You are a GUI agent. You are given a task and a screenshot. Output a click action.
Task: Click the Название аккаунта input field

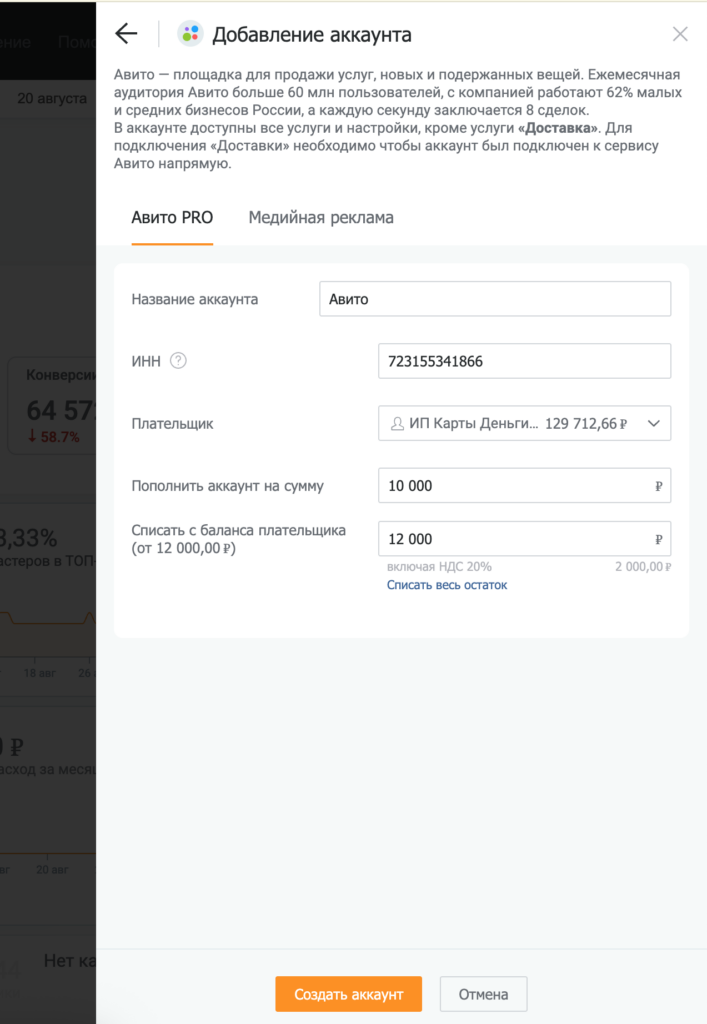(x=495, y=299)
